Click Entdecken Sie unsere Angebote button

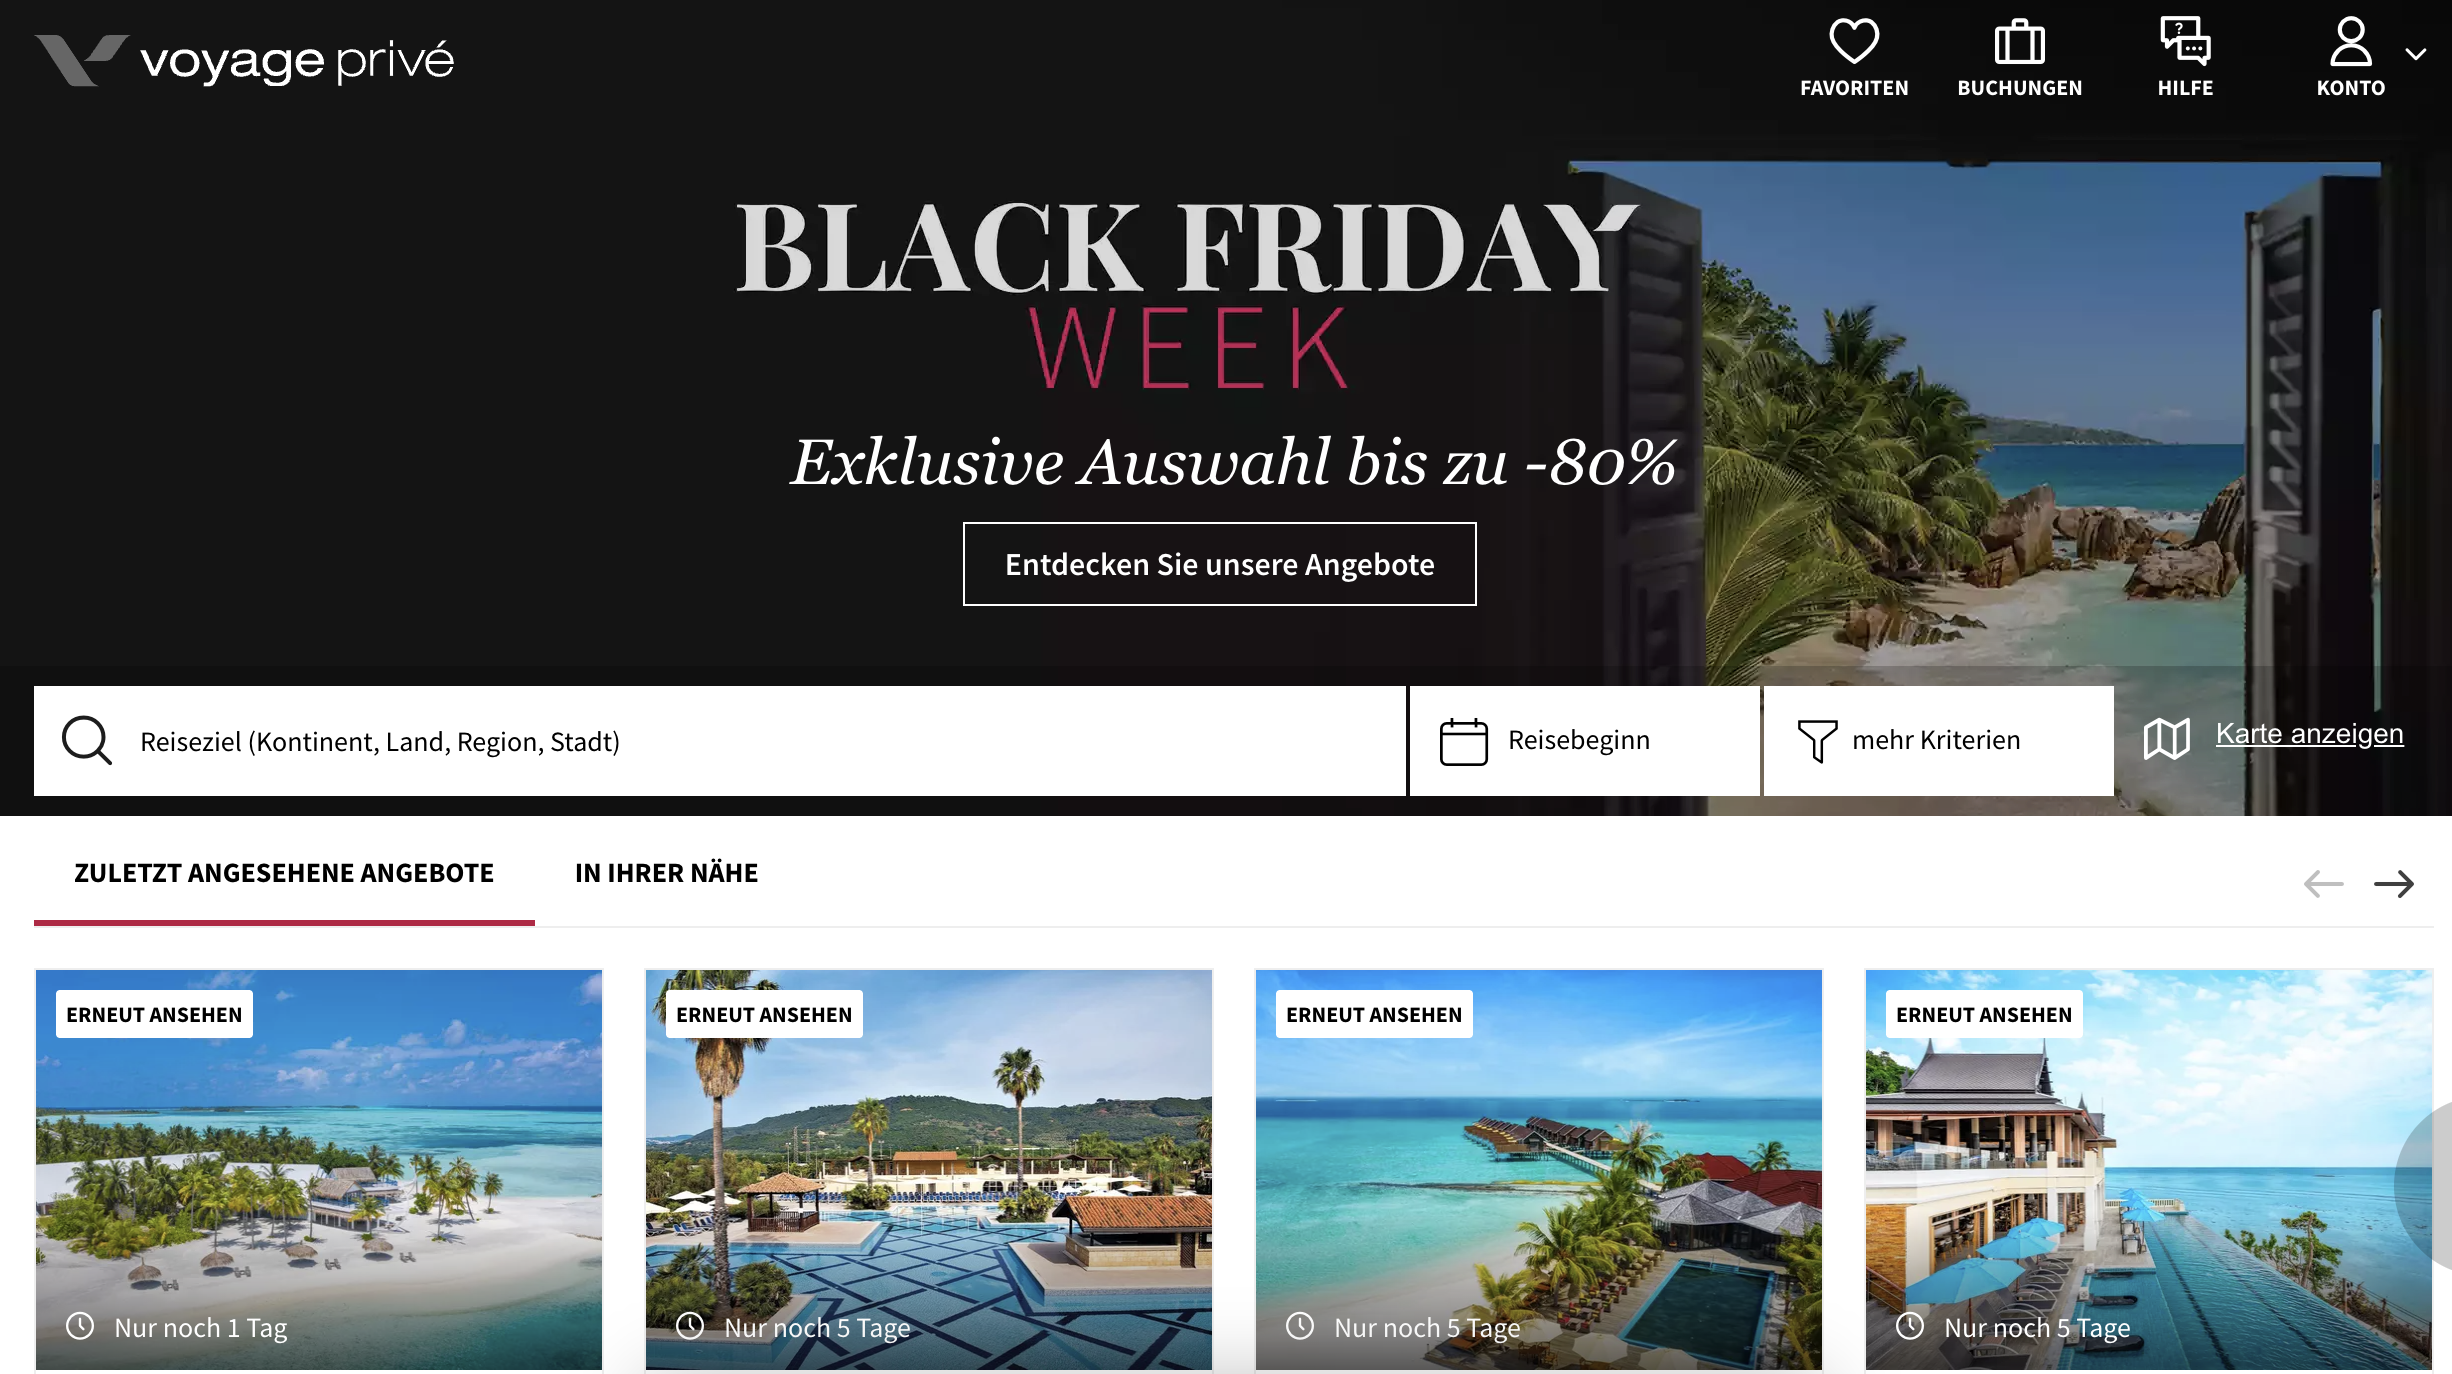(x=1219, y=564)
